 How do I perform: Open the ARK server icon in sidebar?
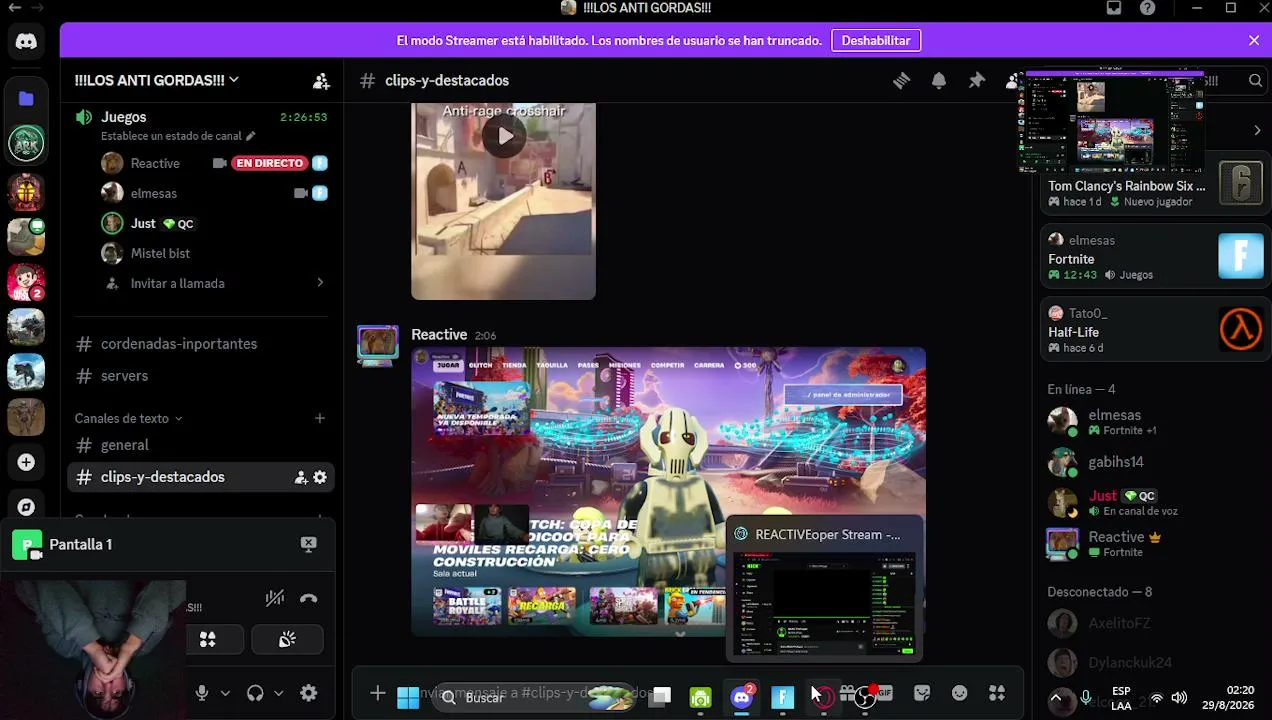coord(26,143)
